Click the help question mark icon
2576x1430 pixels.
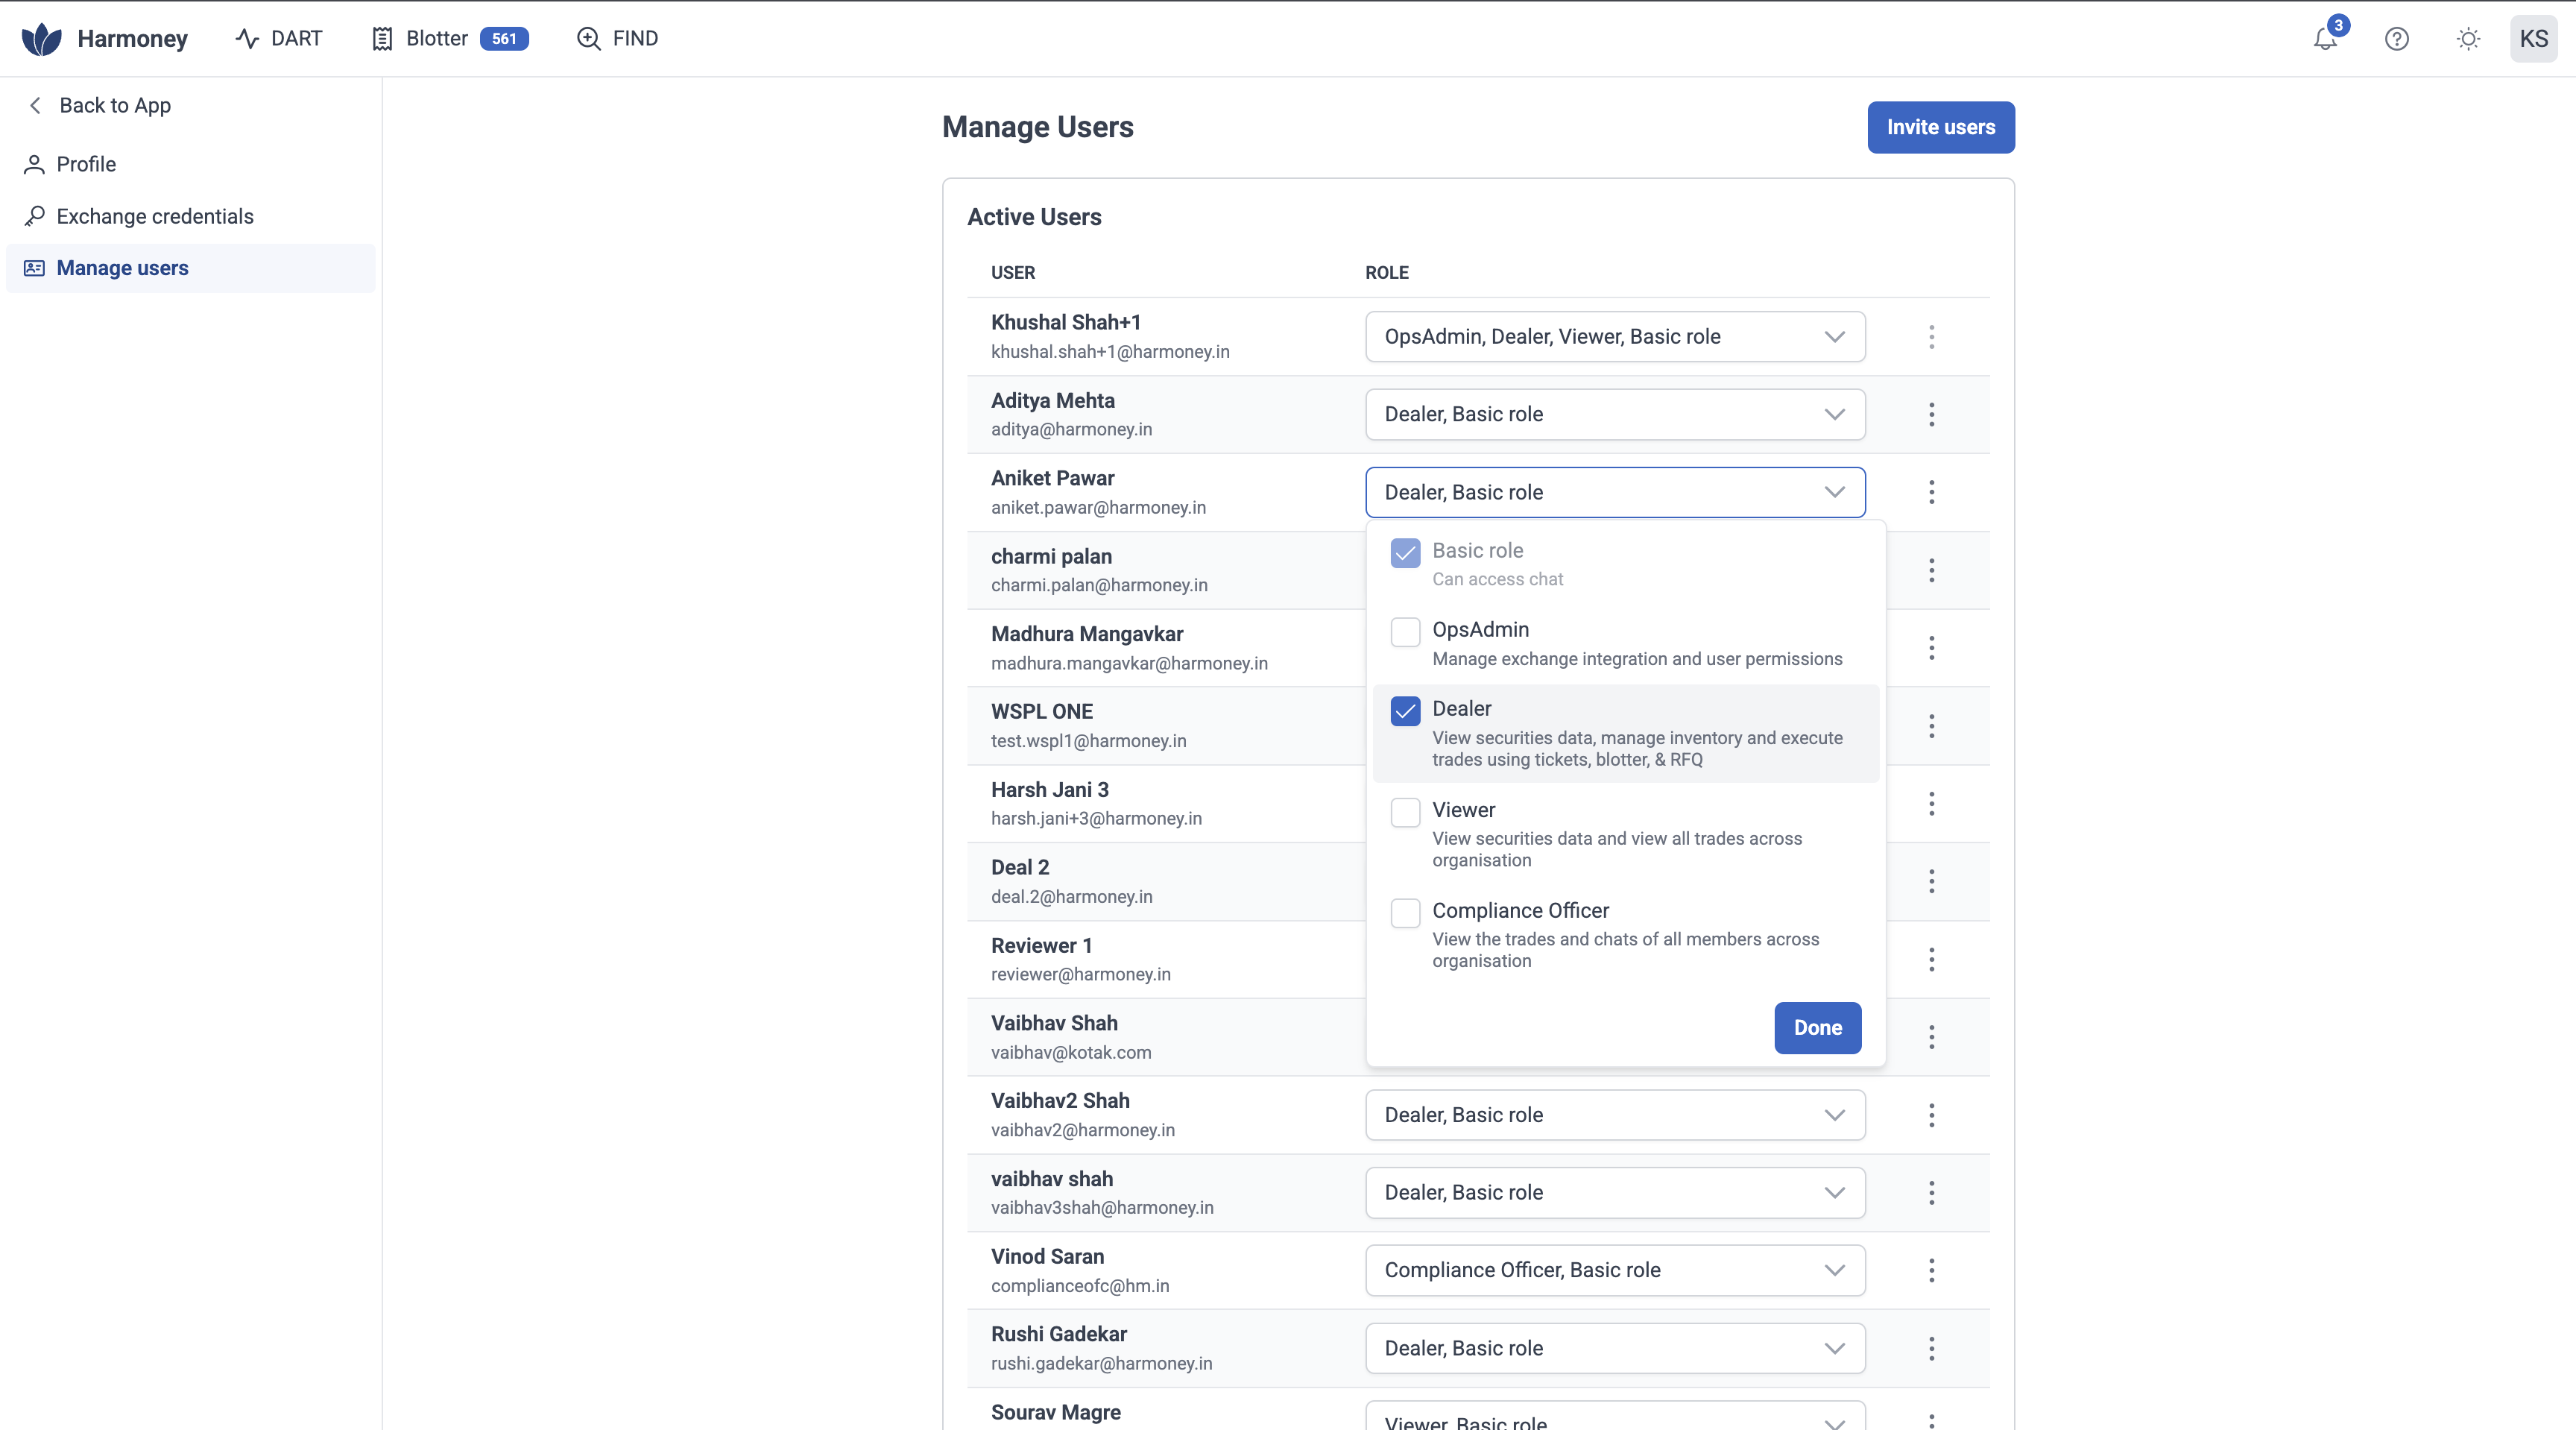[x=2396, y=39]
